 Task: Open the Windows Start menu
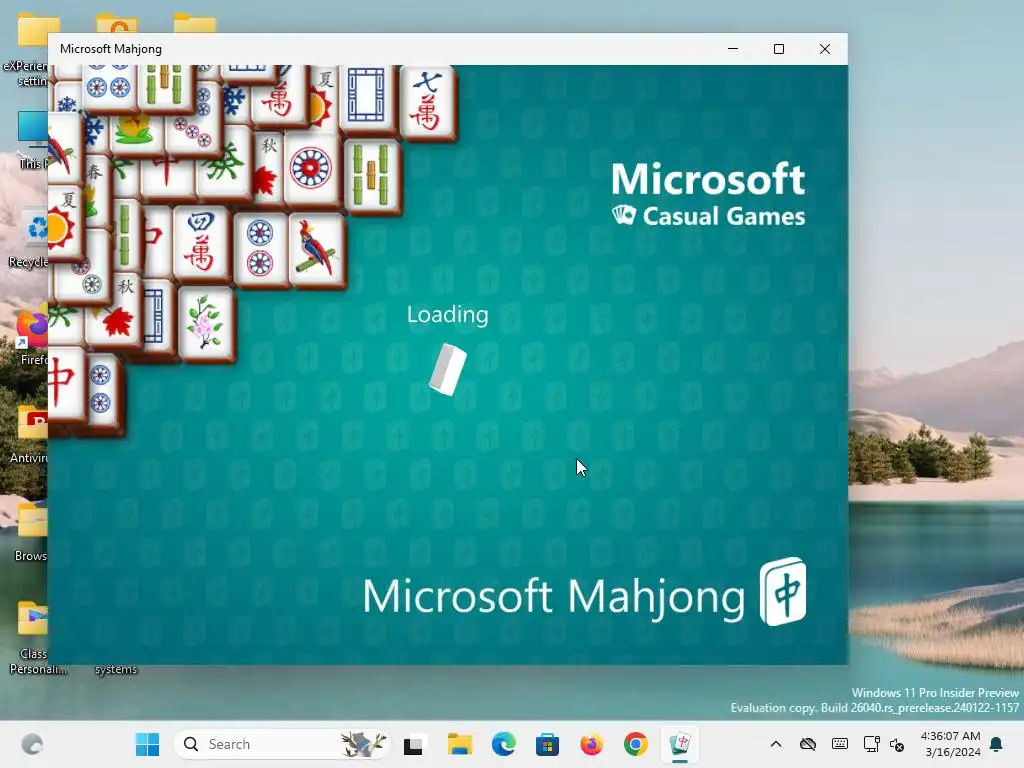(x=147, y=744)
